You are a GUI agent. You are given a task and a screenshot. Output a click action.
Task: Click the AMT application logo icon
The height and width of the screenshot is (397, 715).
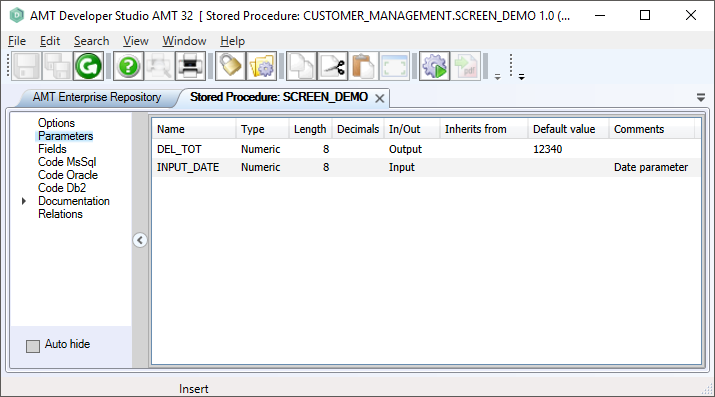tap(16, 15)
